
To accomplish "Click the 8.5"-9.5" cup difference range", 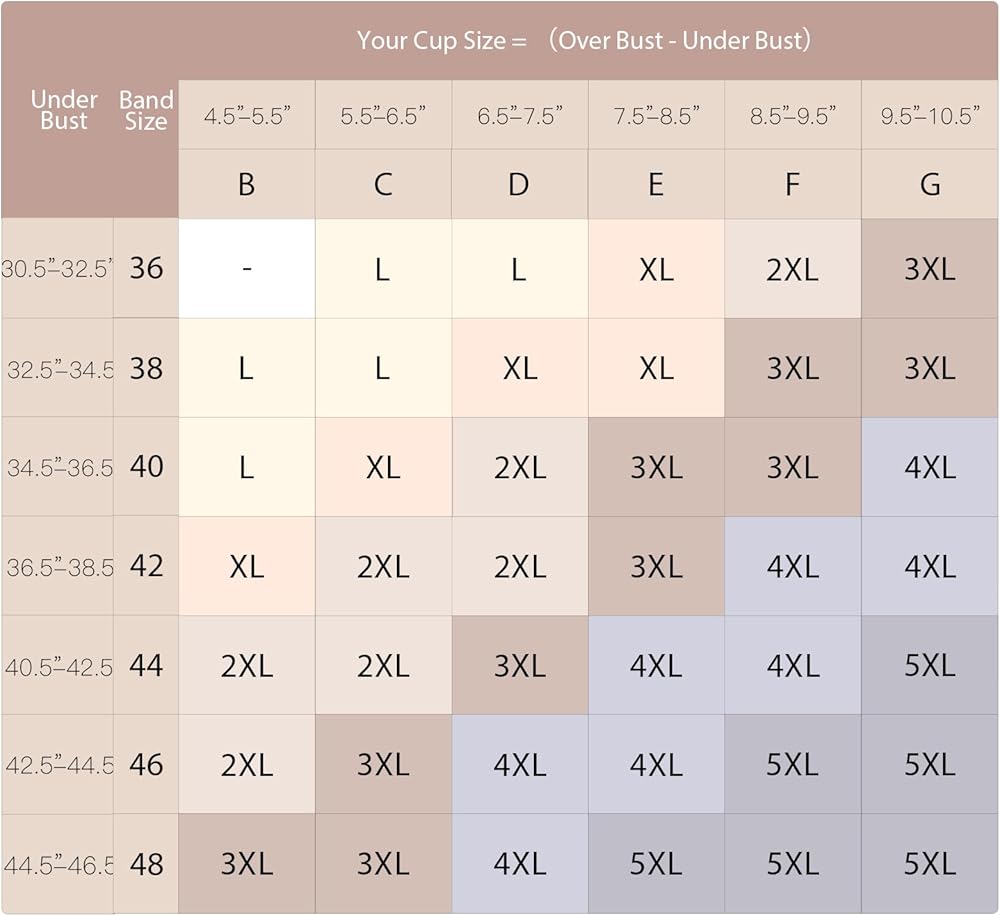I will point(792,116).
